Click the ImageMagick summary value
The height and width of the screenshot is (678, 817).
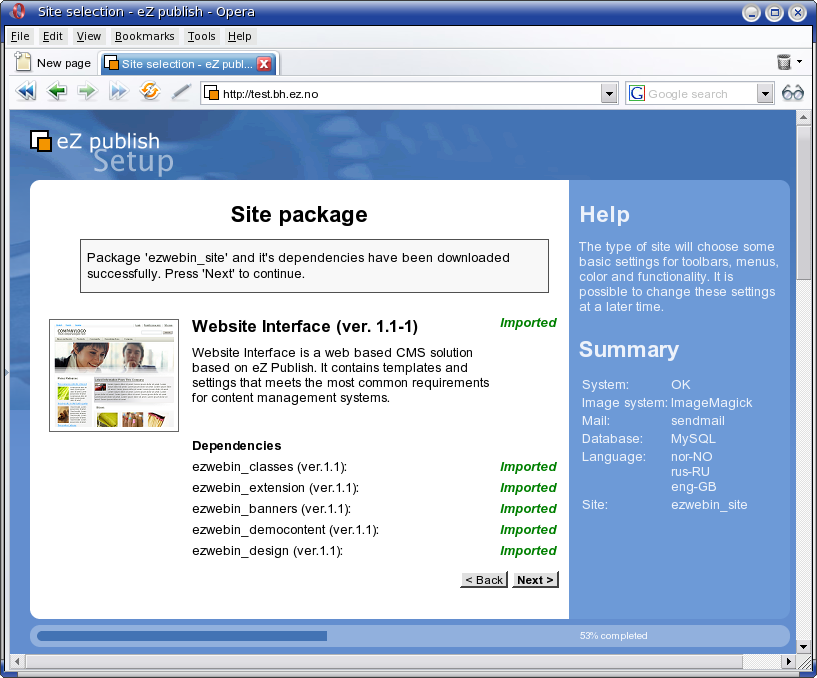click(711, 403)
